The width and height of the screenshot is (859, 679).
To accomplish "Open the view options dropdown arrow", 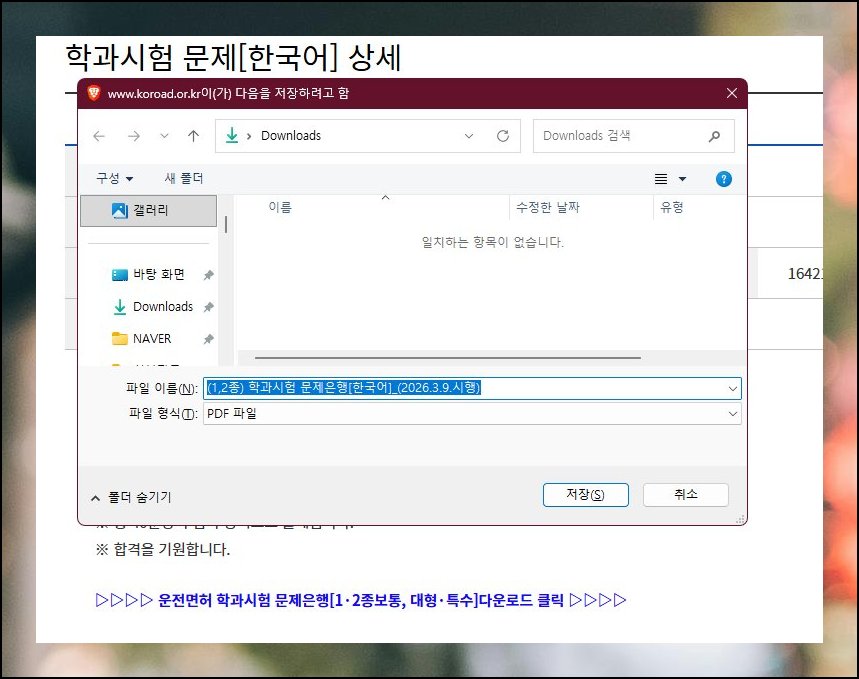I will point(683,179).
